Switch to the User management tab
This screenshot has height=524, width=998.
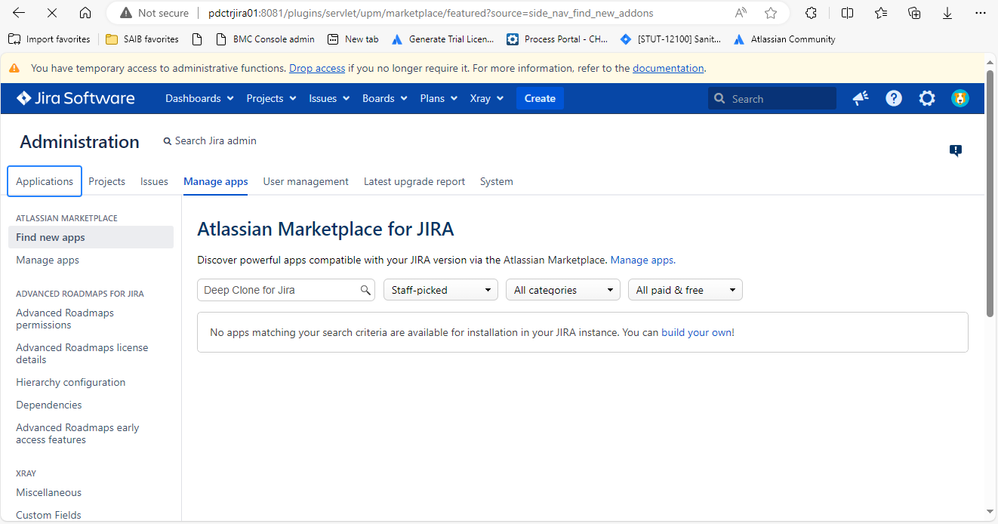pyautogui.click(x=305, y=181)
